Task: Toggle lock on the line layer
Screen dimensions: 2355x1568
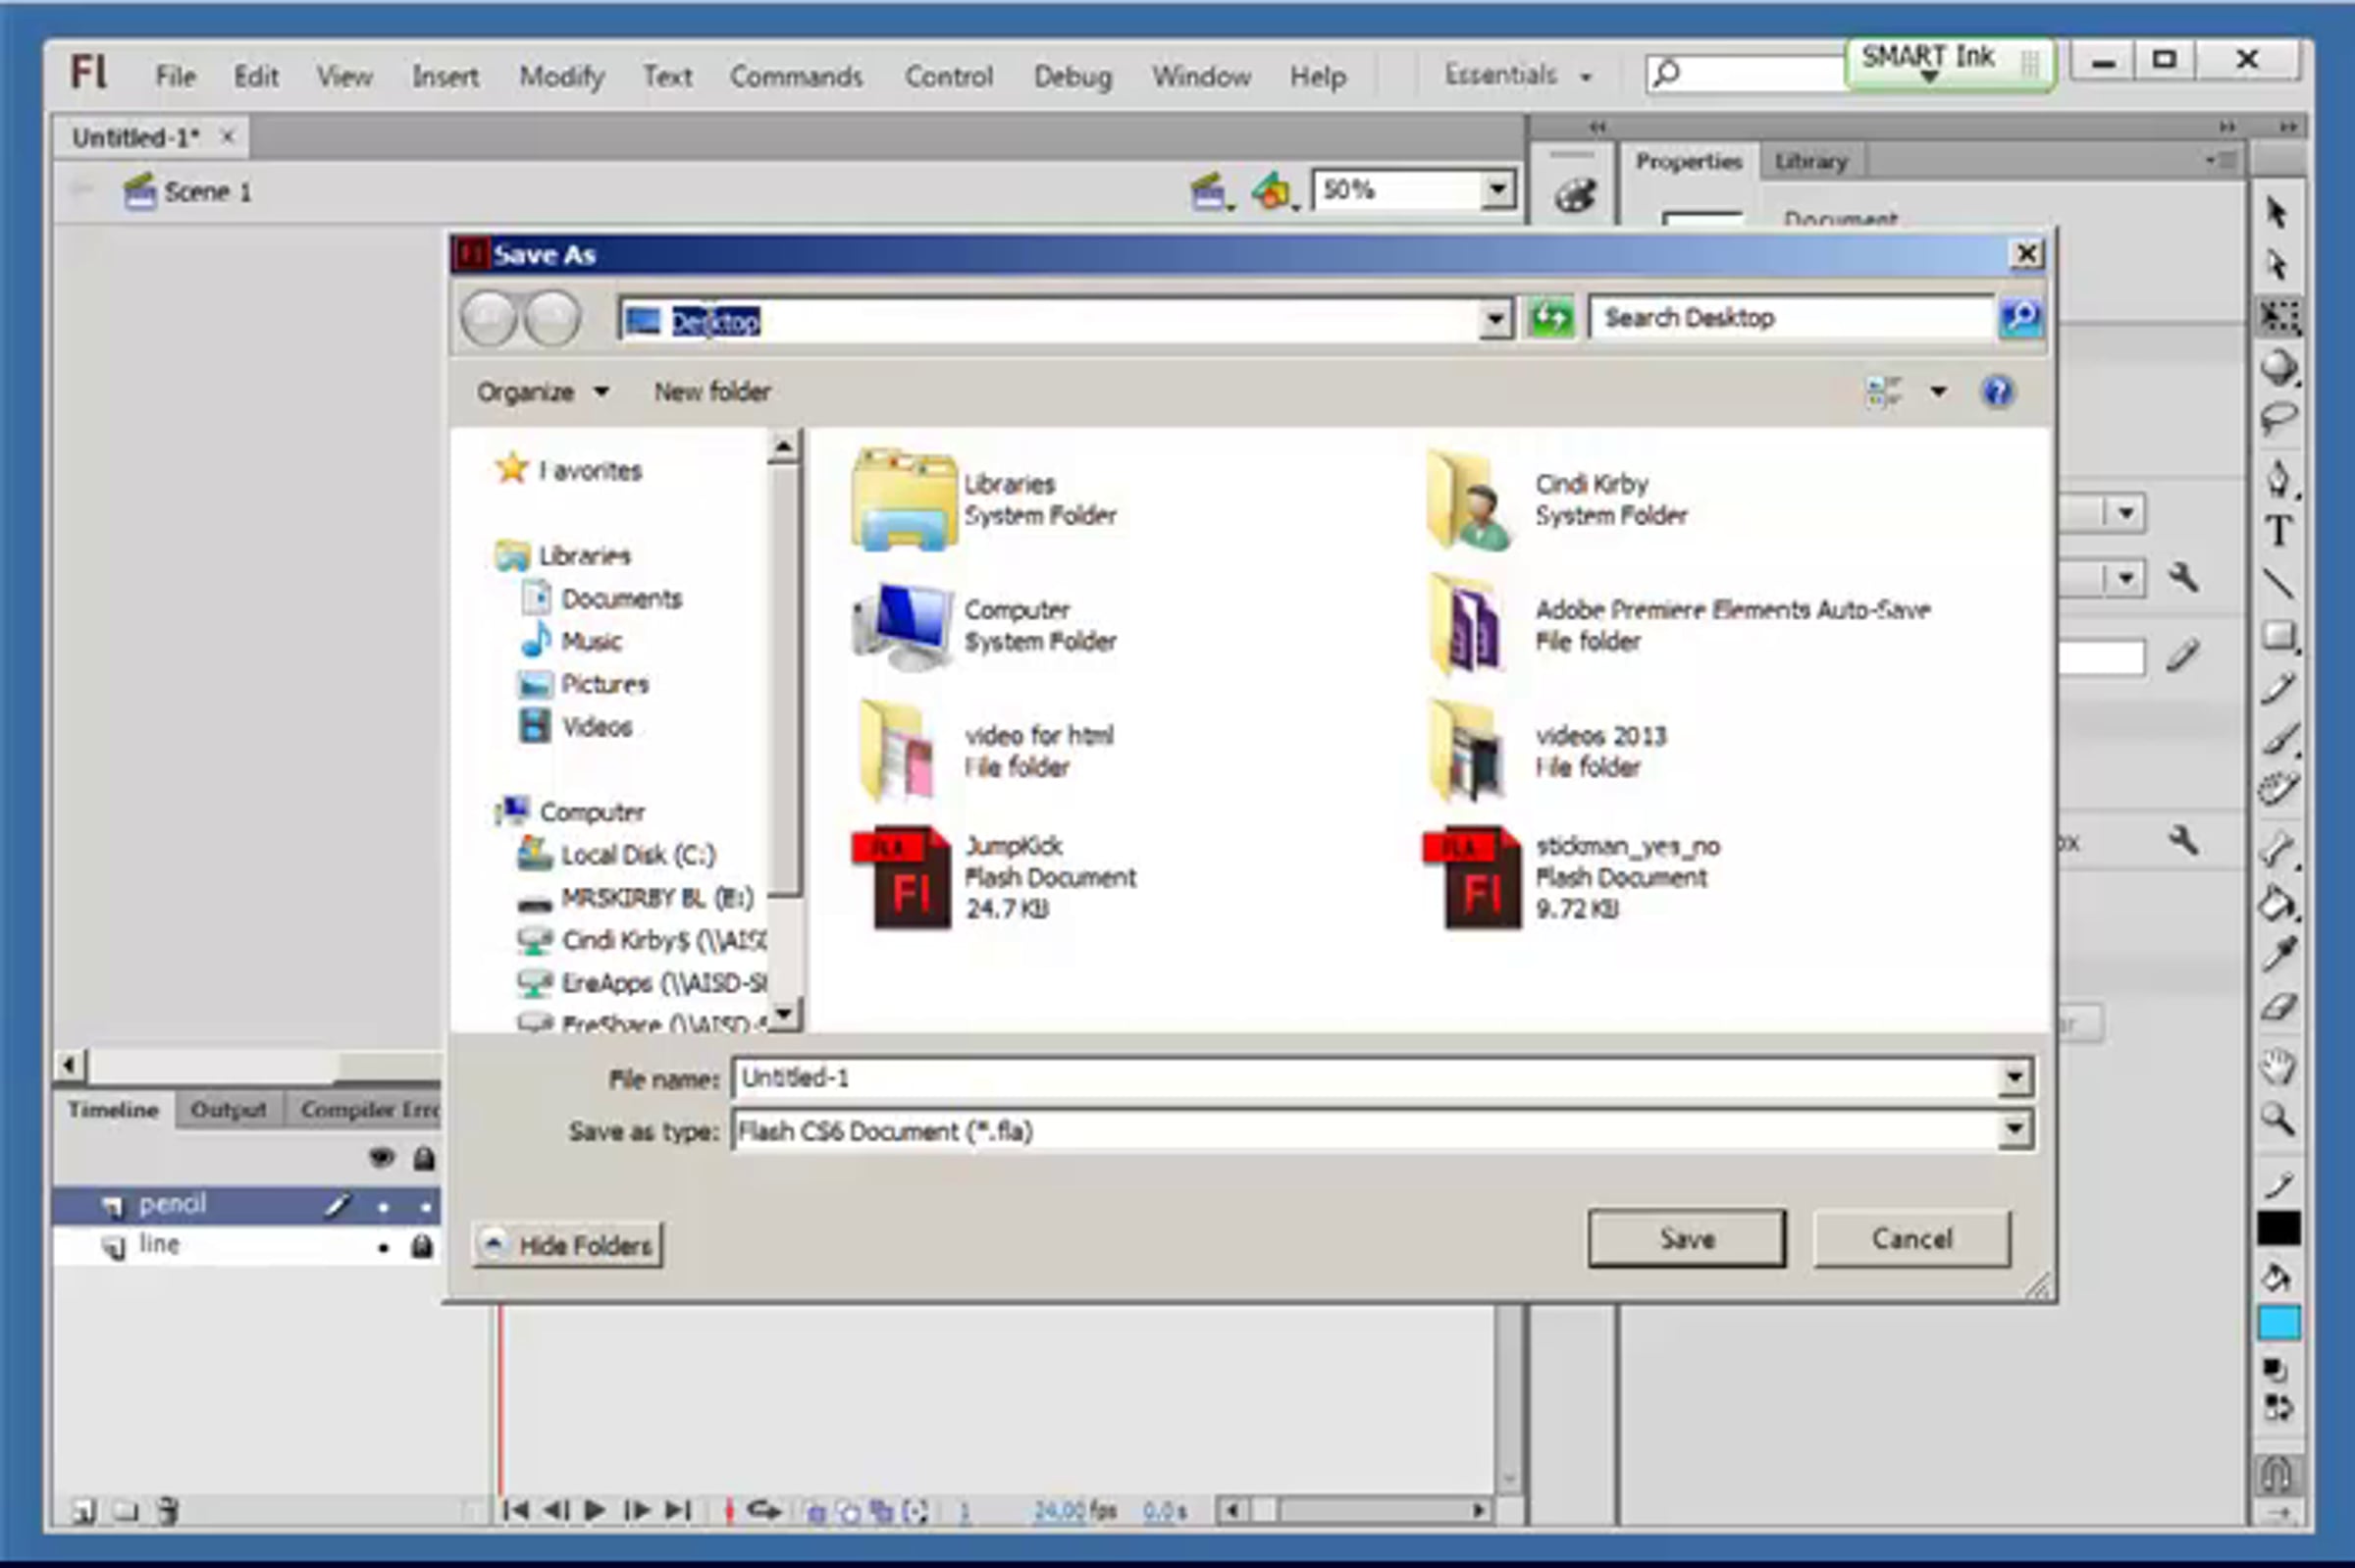Action: point(423,1246)
